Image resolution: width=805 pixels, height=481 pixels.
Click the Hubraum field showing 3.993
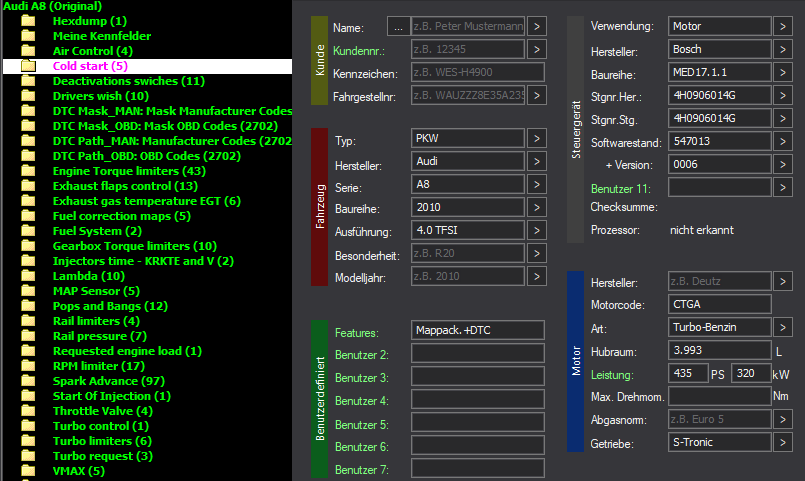(720, 350)
